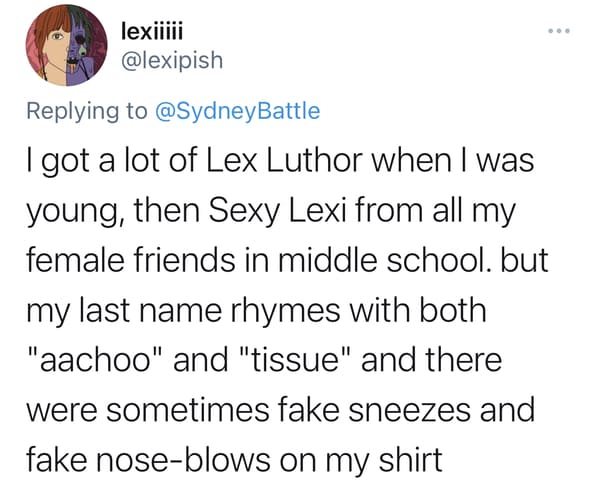
Task: Click the drawn face in the avatar
Action: [53, 48]
